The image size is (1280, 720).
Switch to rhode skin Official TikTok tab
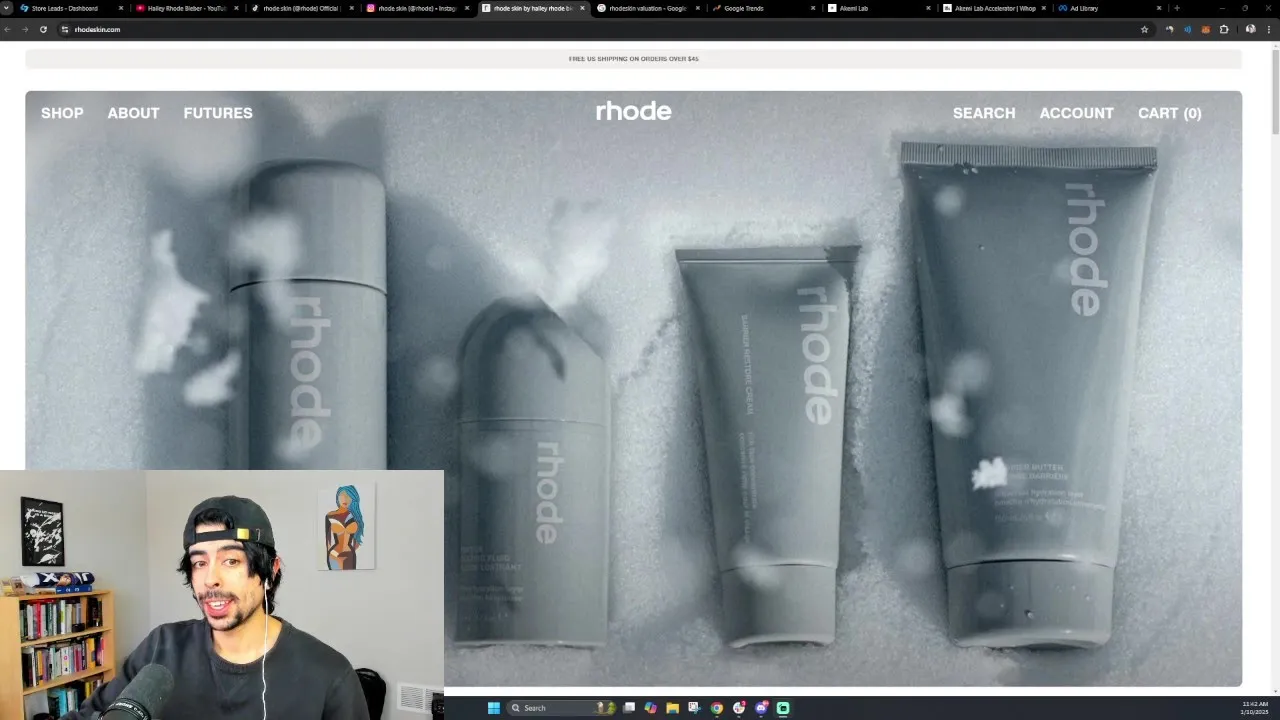(302, 8)
